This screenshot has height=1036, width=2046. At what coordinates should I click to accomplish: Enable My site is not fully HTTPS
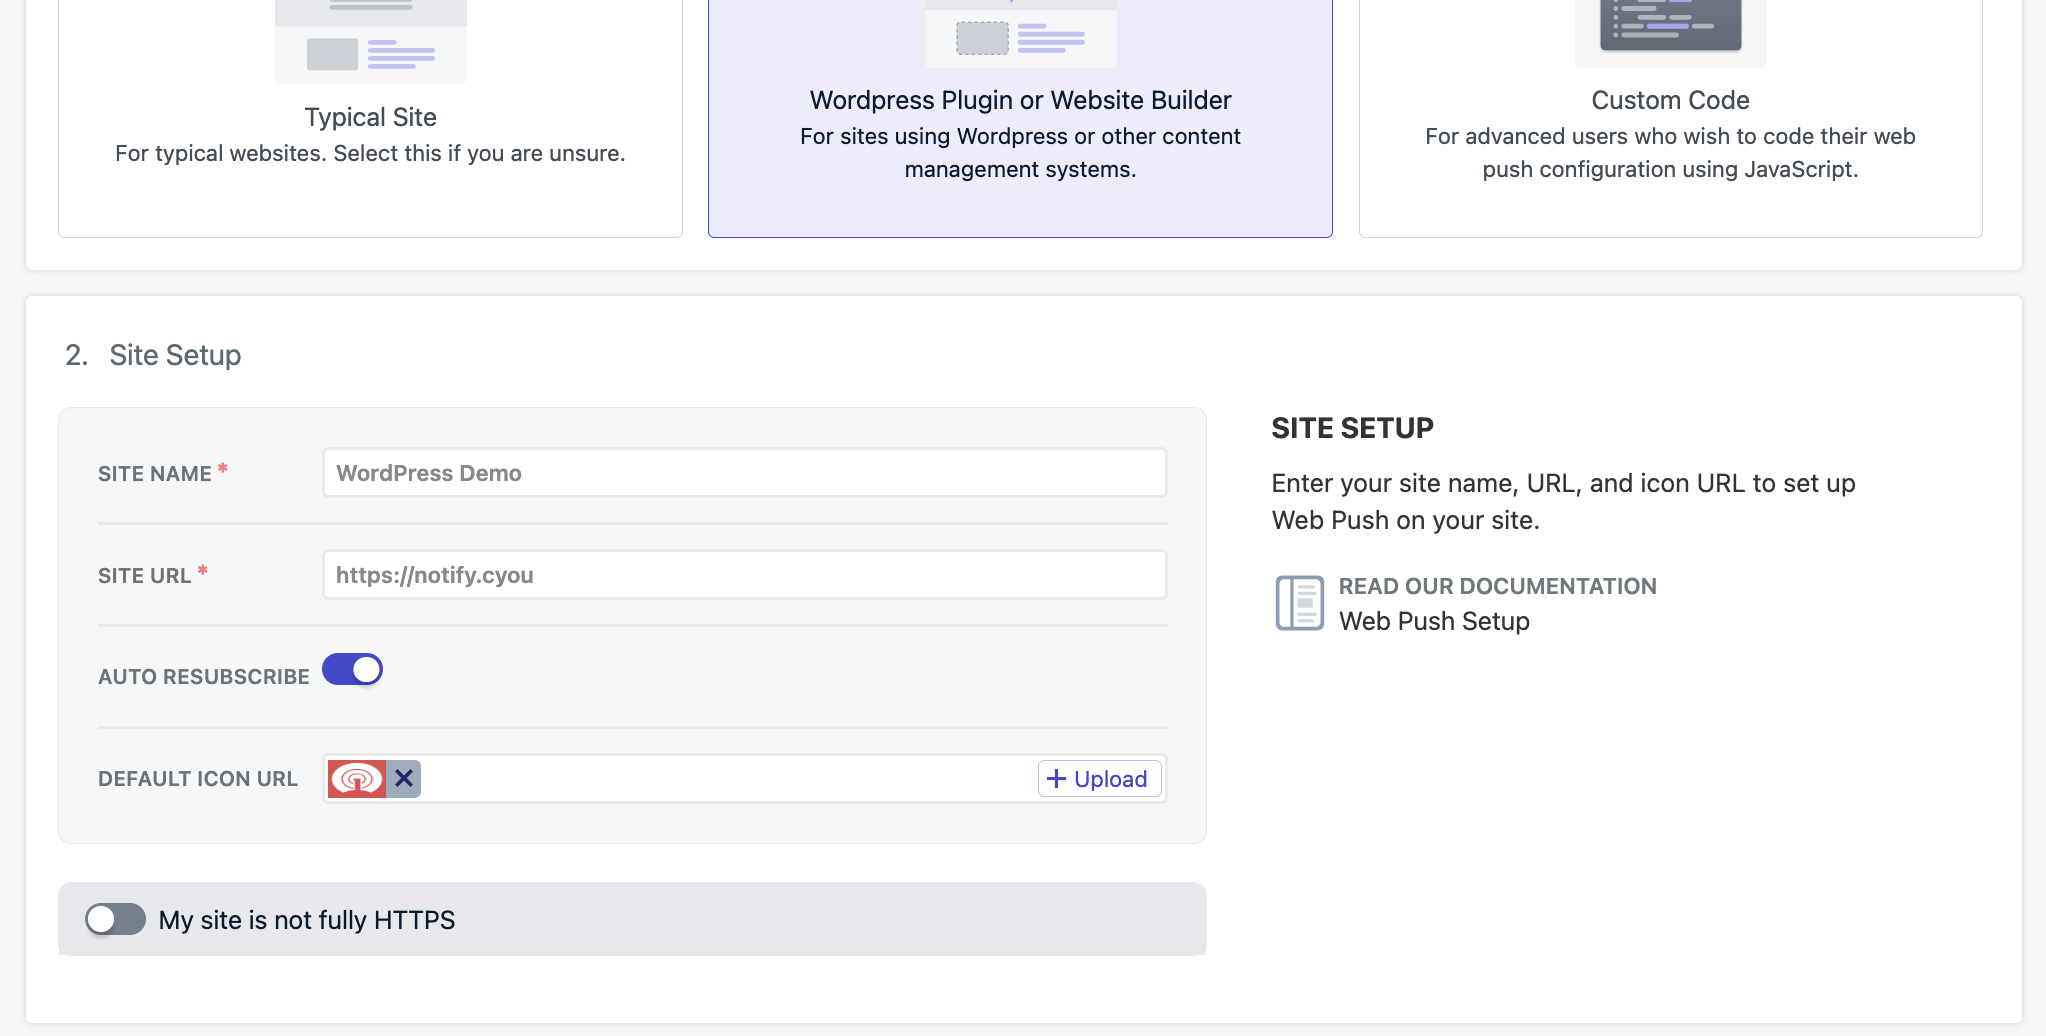115,919
